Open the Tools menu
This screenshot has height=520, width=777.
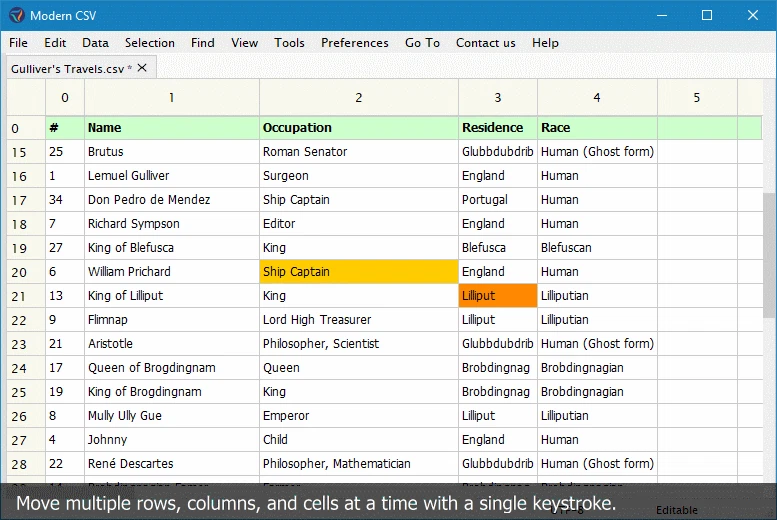pyautogui.click(x=289, y=43)
